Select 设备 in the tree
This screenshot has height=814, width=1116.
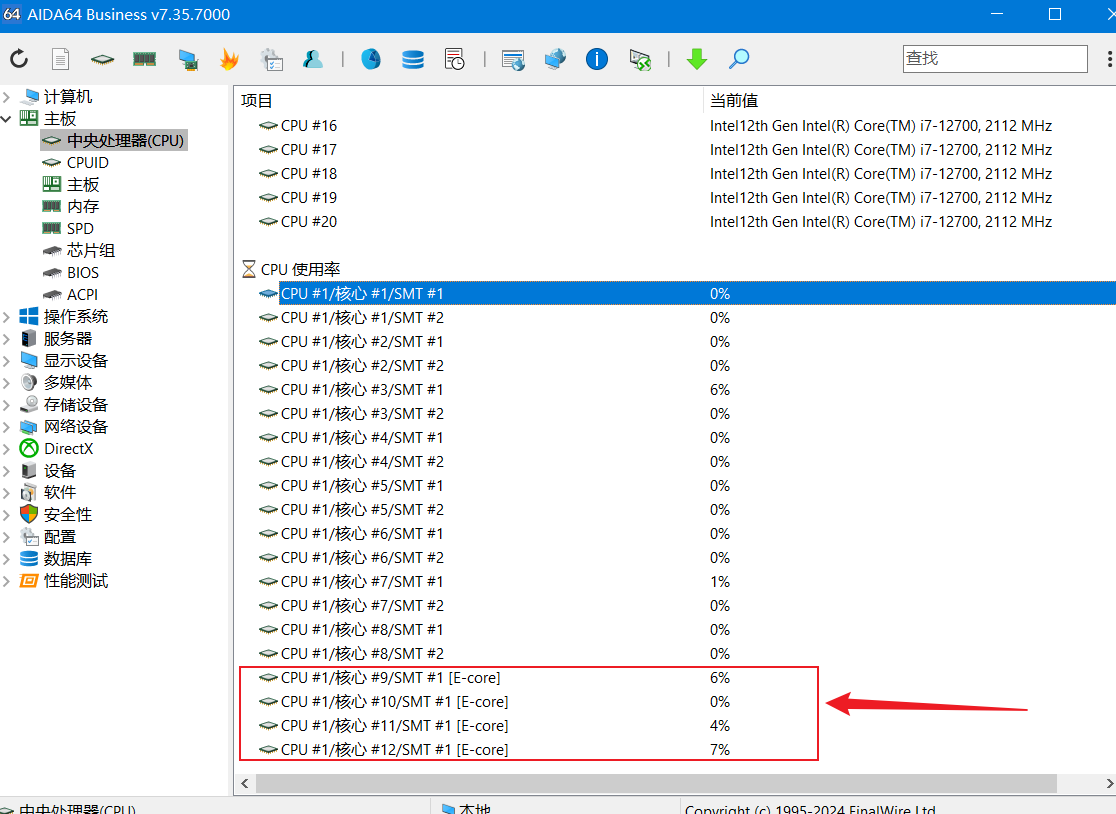coord(60,471)
